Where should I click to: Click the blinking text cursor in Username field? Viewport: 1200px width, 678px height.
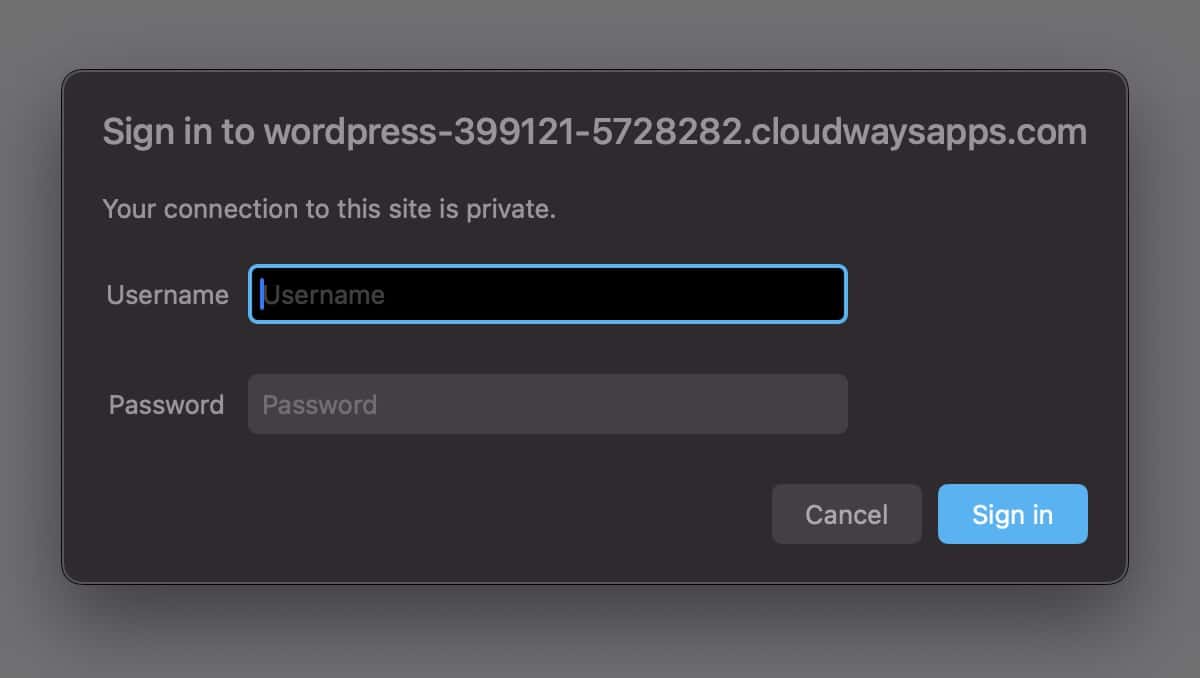(262, 294)
